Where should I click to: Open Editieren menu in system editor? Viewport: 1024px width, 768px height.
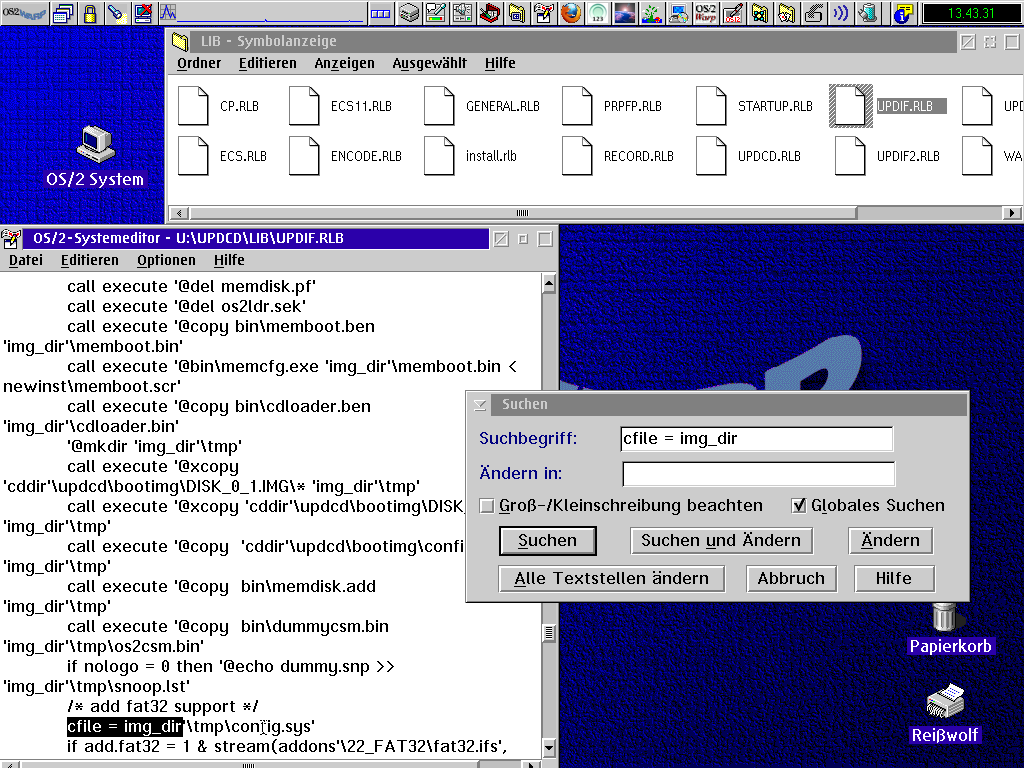(x=90, y=261)
